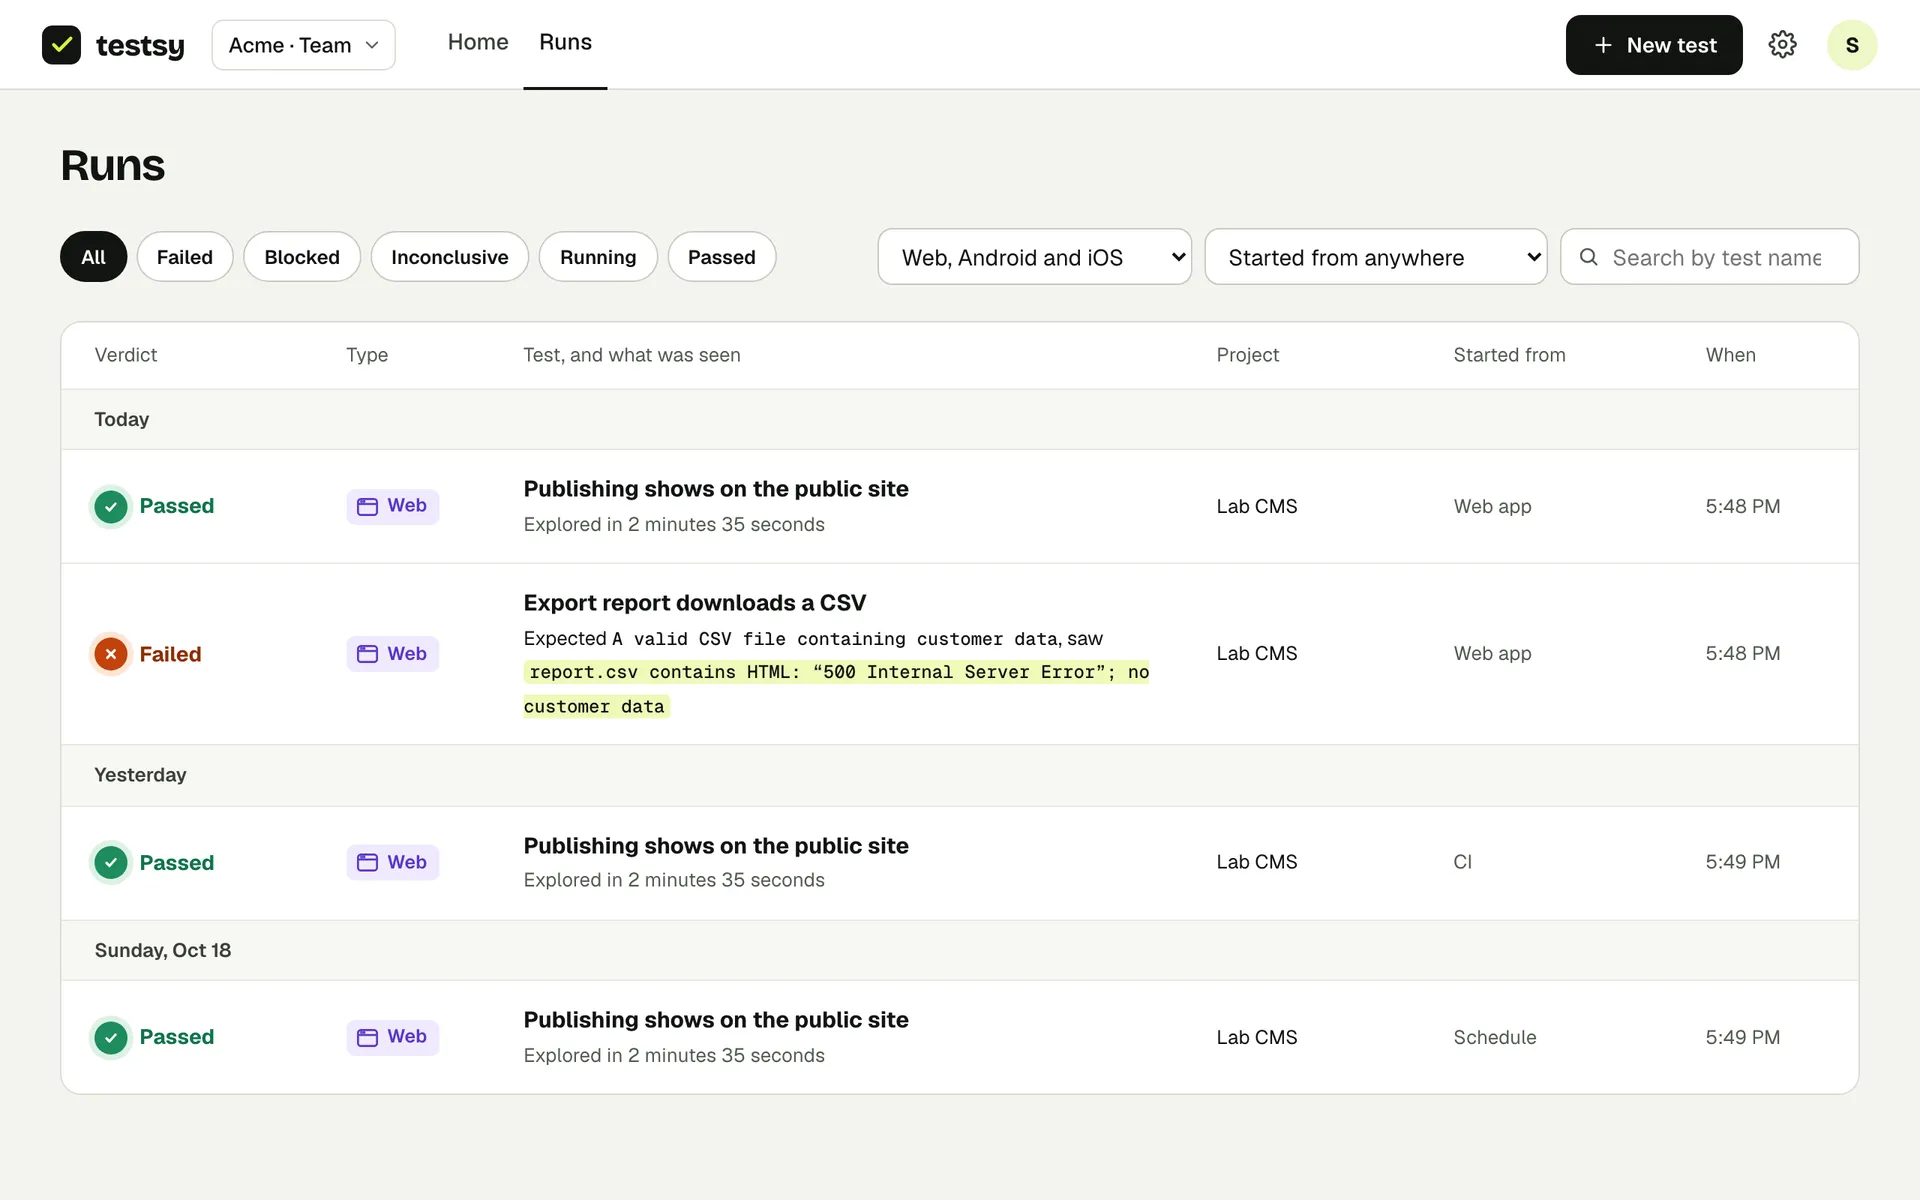The width and height of the screenshot is (1920, 1200).
Task: Open the Export report downloads a CSV run
Action: point(959,654)
